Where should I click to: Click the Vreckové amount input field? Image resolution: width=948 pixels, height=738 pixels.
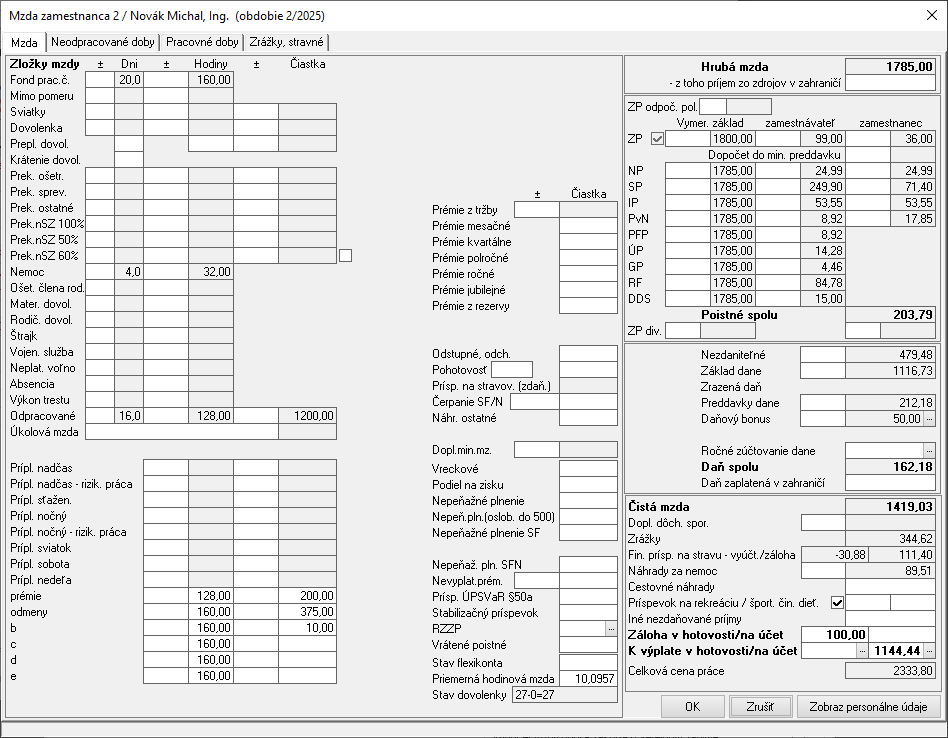point(588,467)
